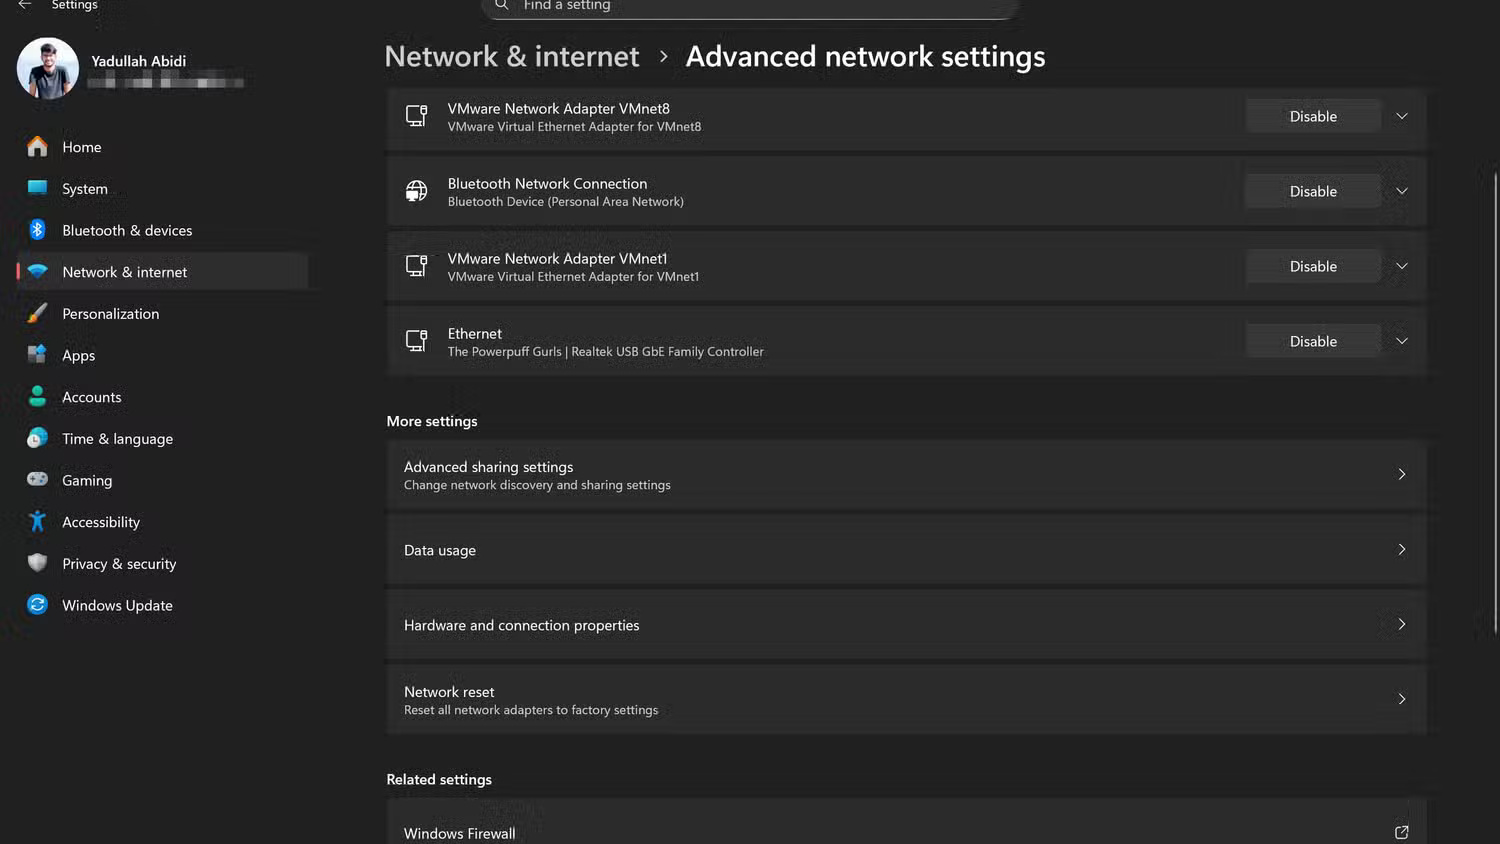Click the Find a setting search box
This screenshot has width=1500, height=844.
(750, 6)
